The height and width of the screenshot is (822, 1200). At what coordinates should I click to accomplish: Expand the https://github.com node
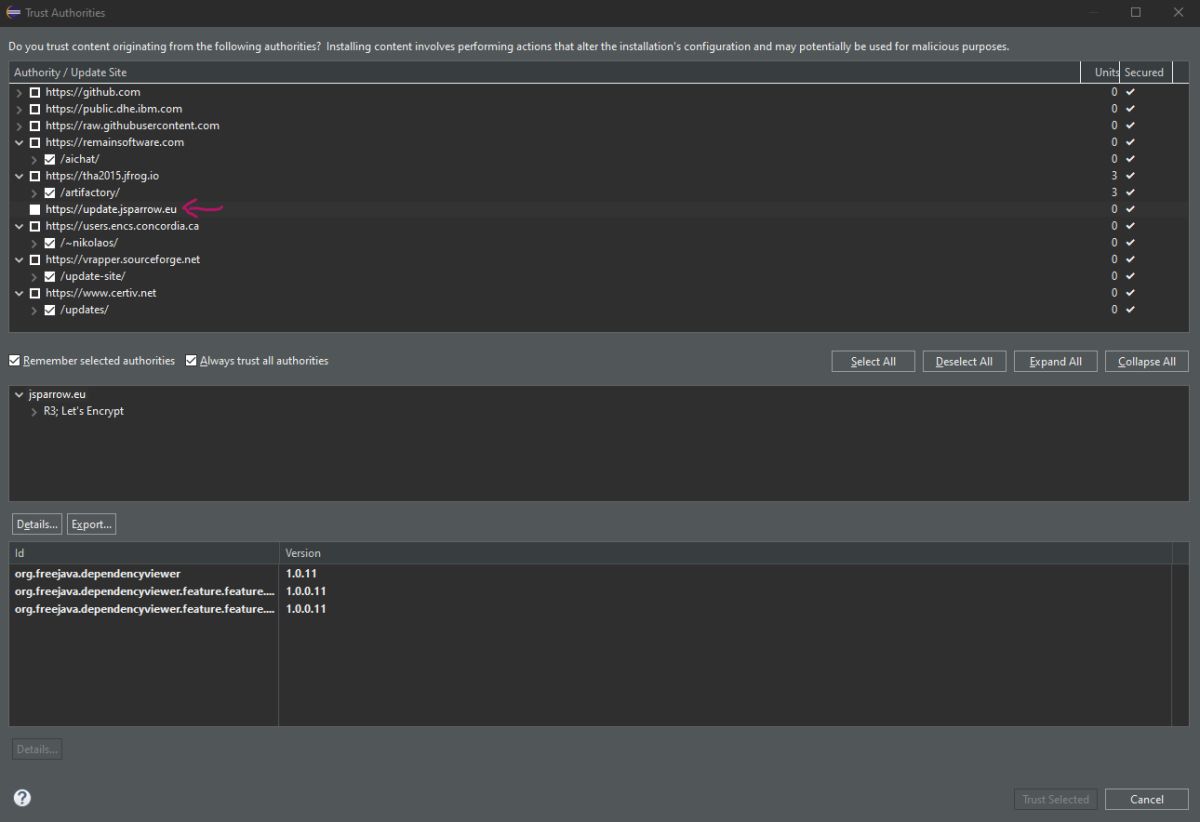19,92
